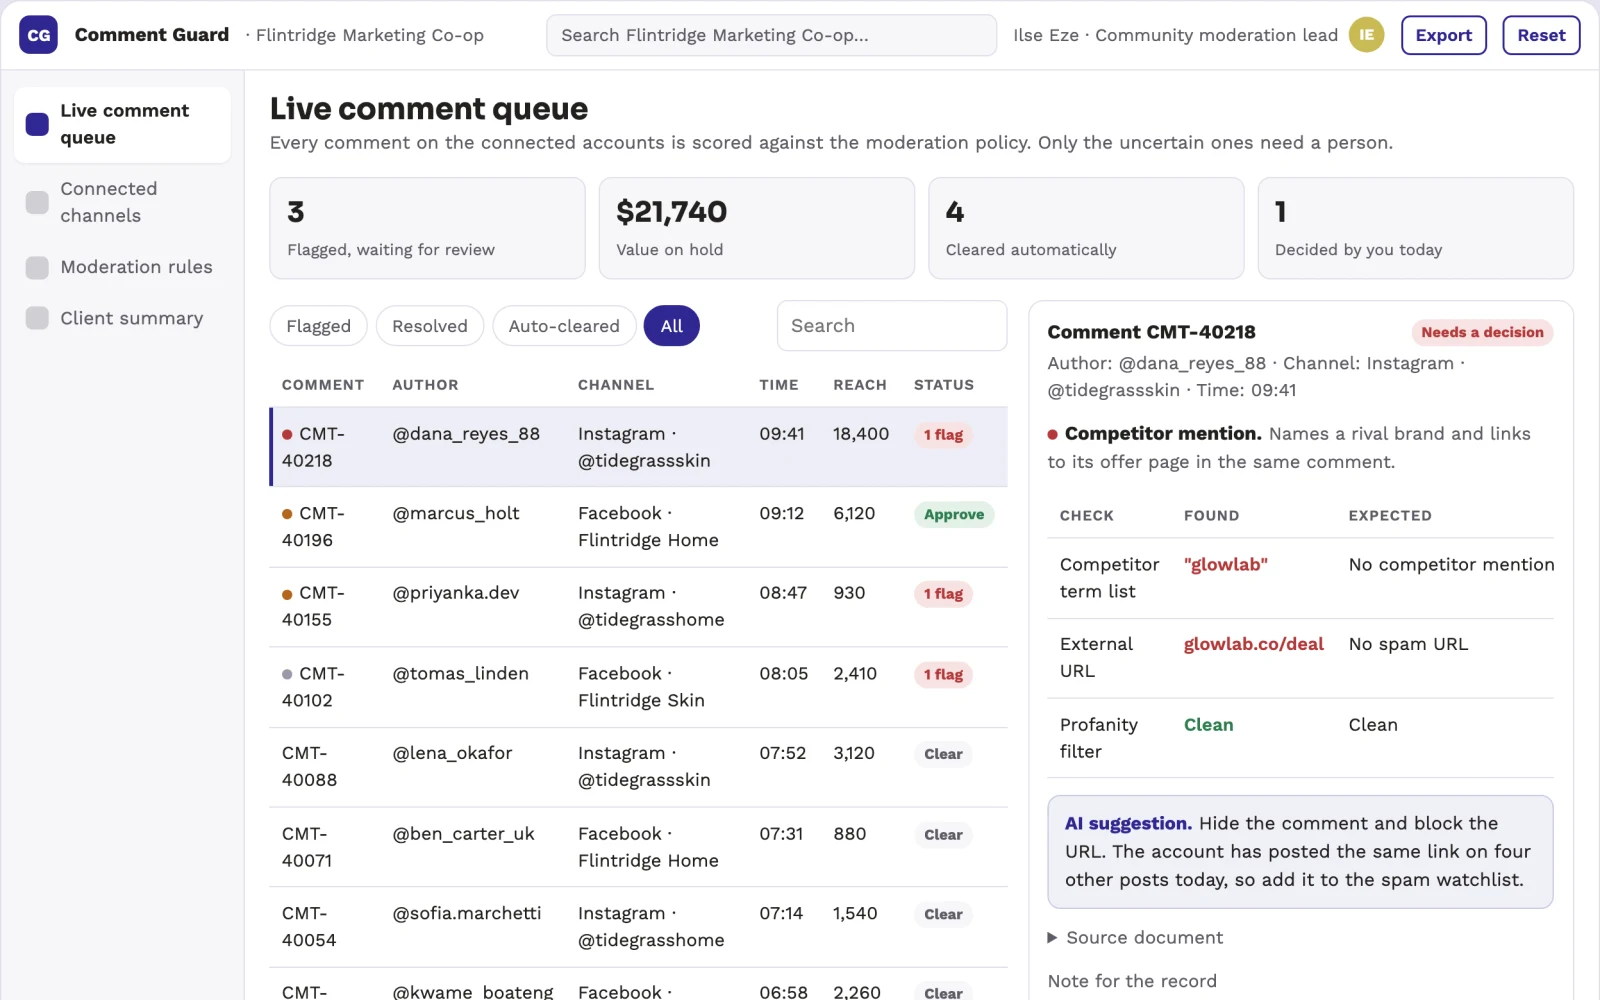1600x1000 pixels.
Task: Click the Flagged, waiting for review card
Action: click(x=427, y=228)
